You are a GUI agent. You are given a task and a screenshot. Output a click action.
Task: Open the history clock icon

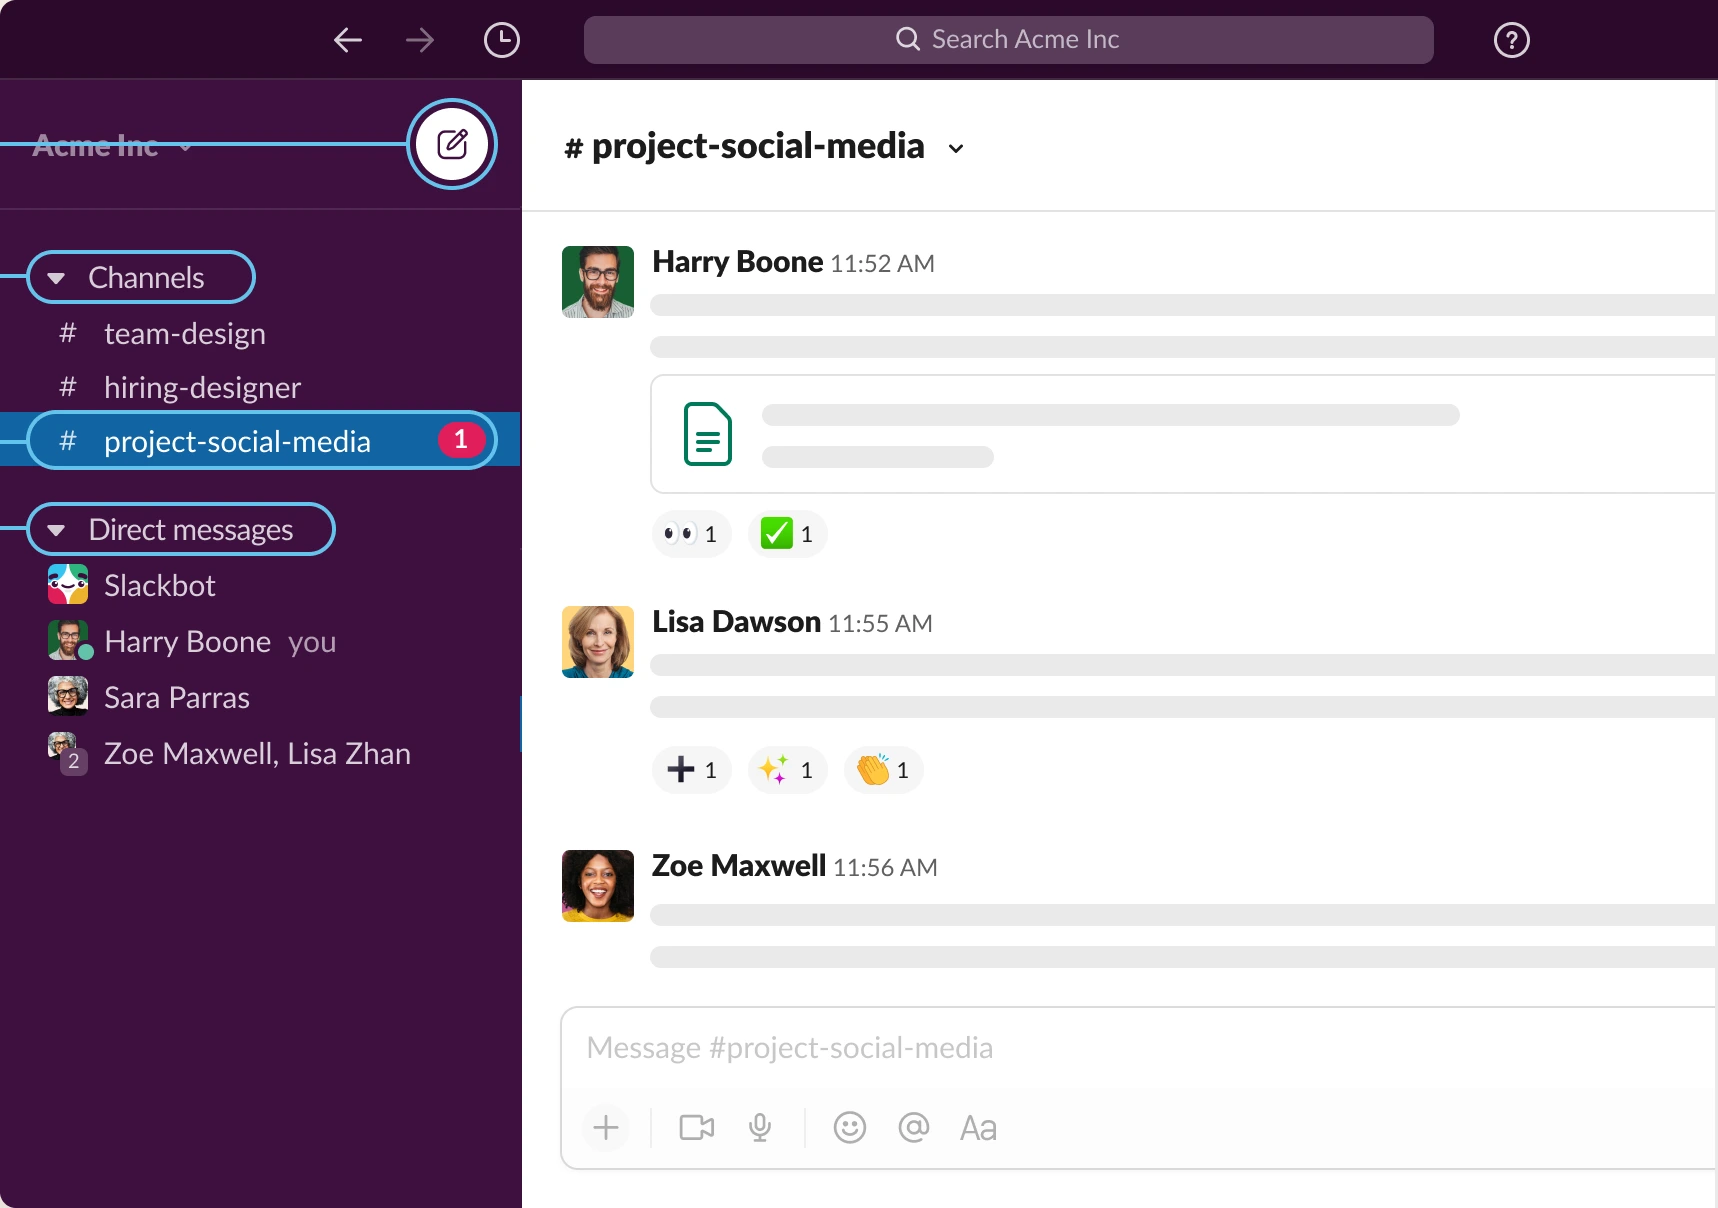[502, 40]
